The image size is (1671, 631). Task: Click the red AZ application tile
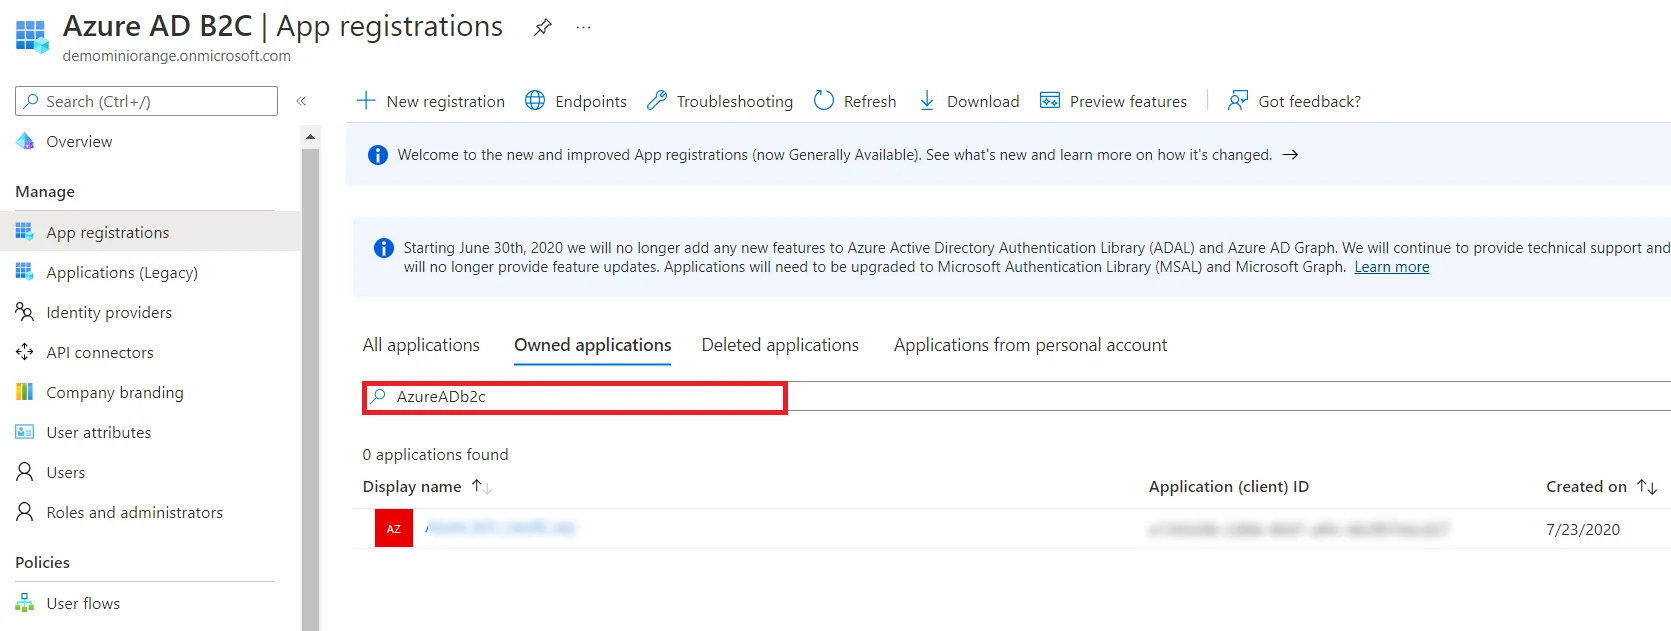394,528
